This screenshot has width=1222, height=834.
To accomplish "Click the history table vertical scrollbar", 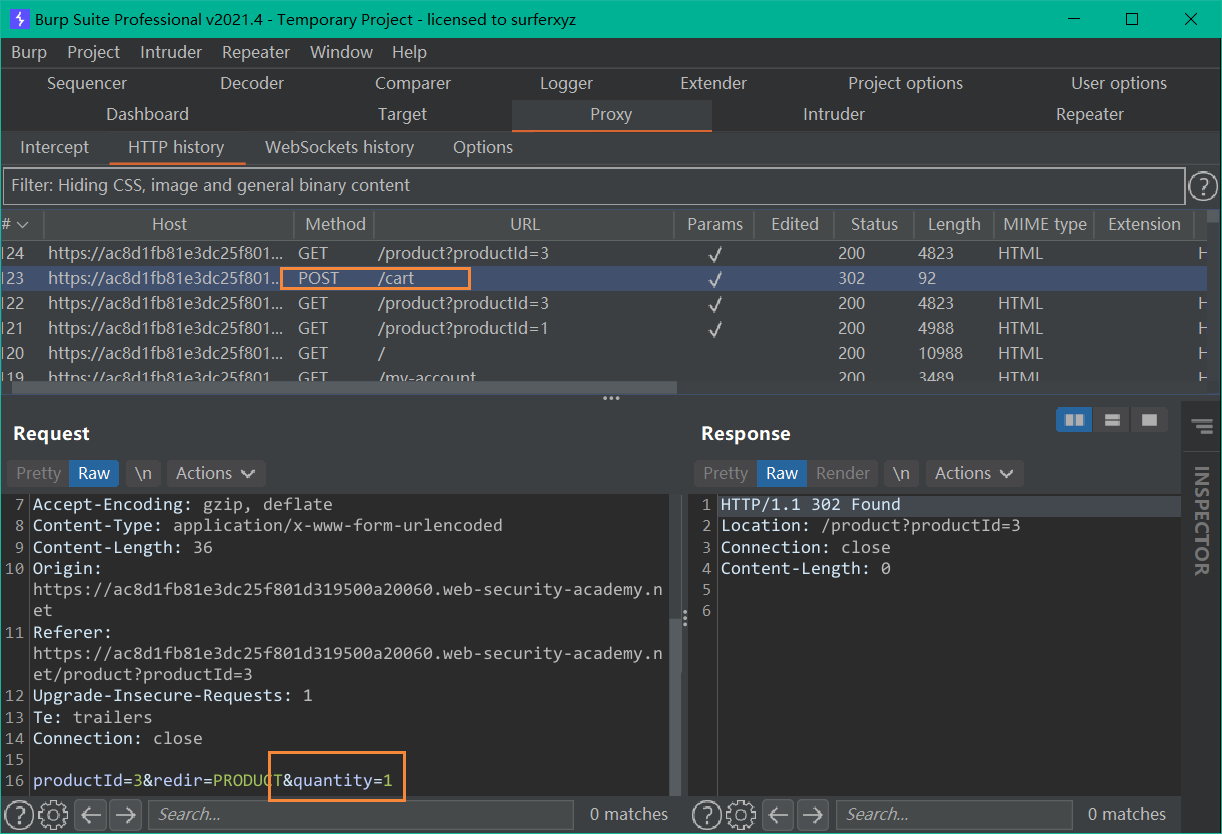I will pos(1213,214).
